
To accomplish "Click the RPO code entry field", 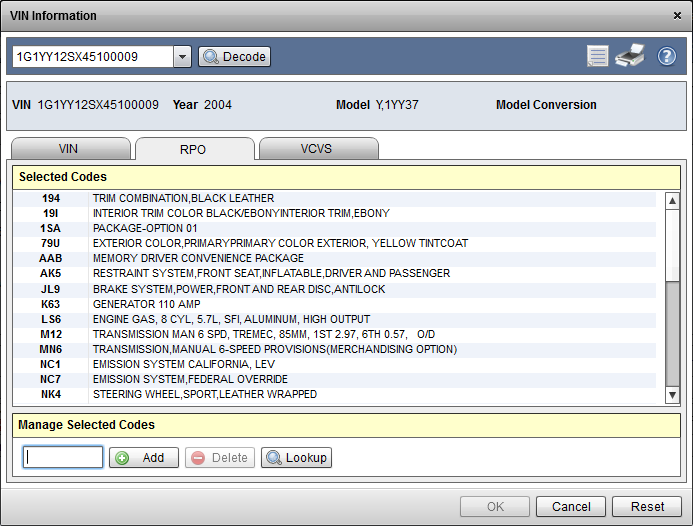I will (x=63, y=457).
